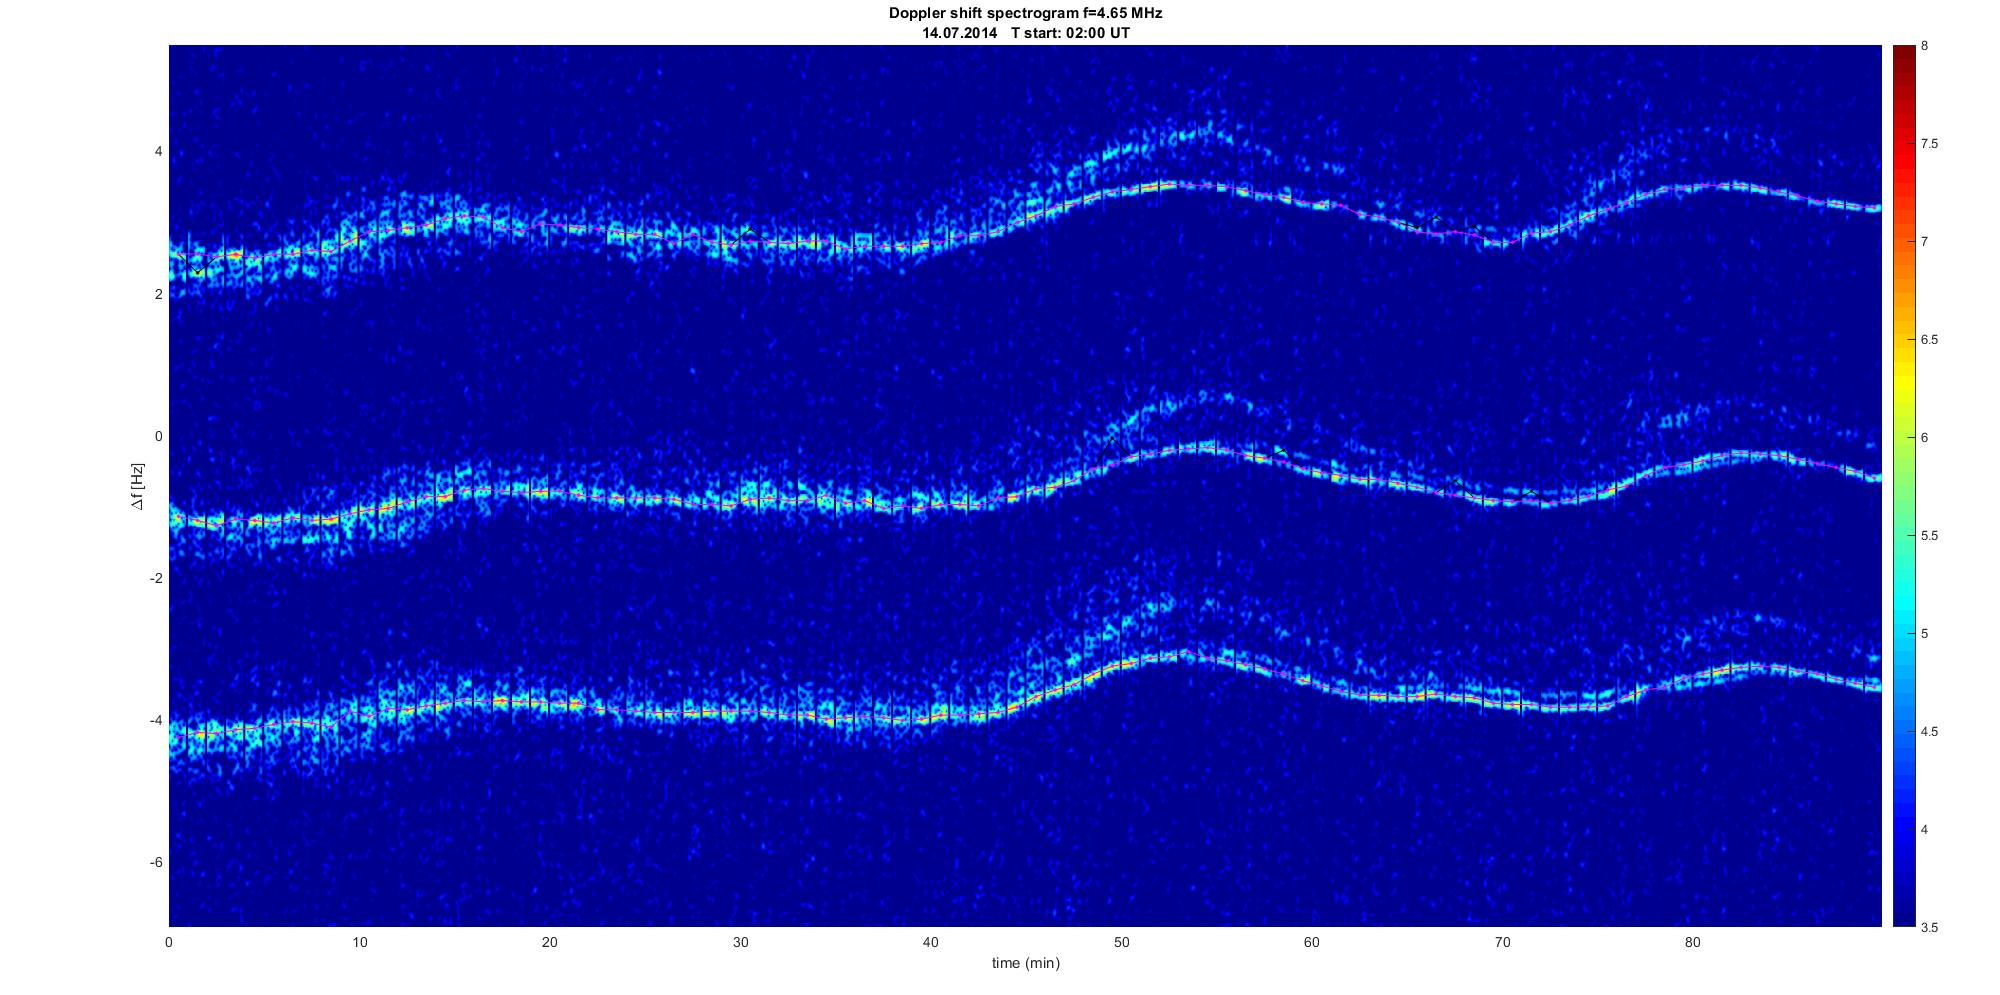The image size is (2000, 995).
Task: Click x-axis tick label '30'
Action: [740, 942]
